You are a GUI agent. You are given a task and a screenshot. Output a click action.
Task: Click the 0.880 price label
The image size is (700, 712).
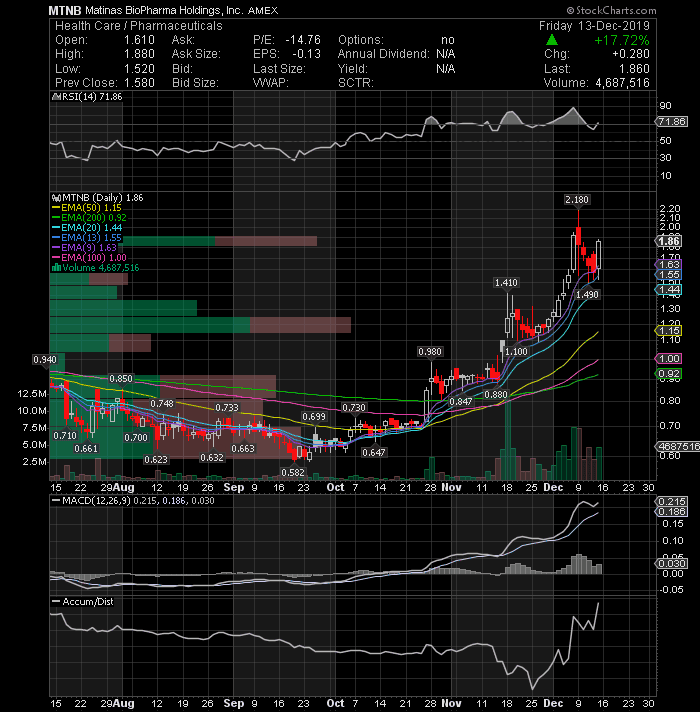pyautogui.click(x=496, y=395)
